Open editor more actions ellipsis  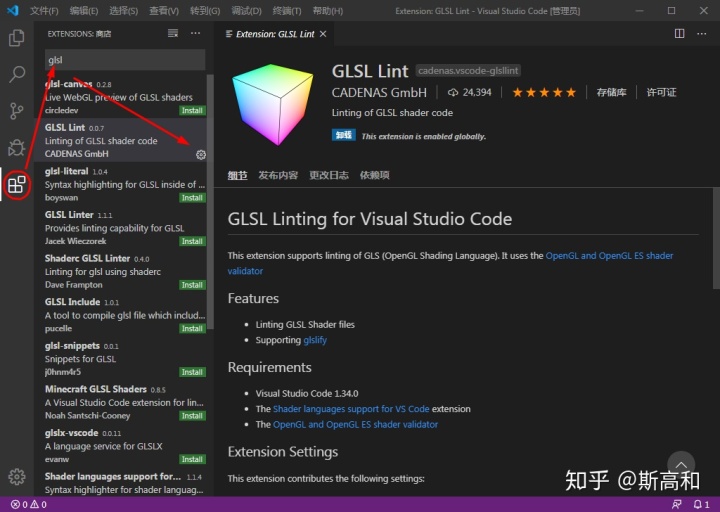702,34
